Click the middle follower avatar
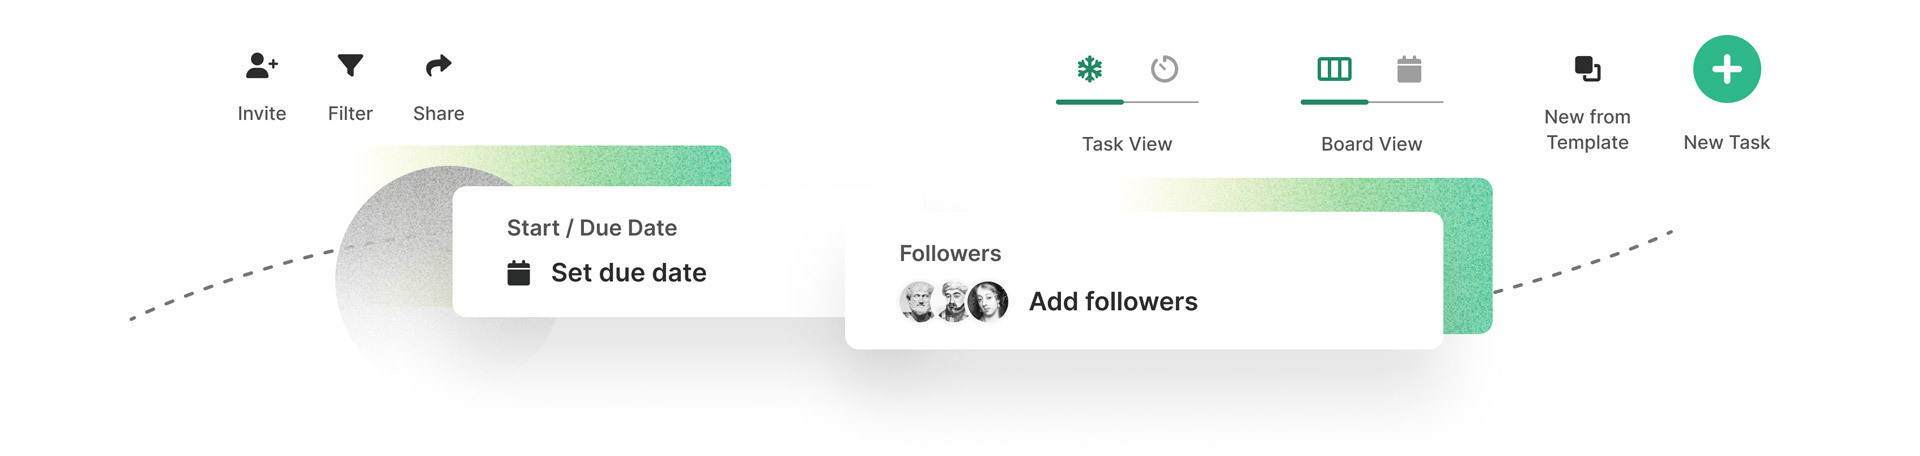Image resolution: width=1920 pixels, height=456 pixels. click(953, 301)
